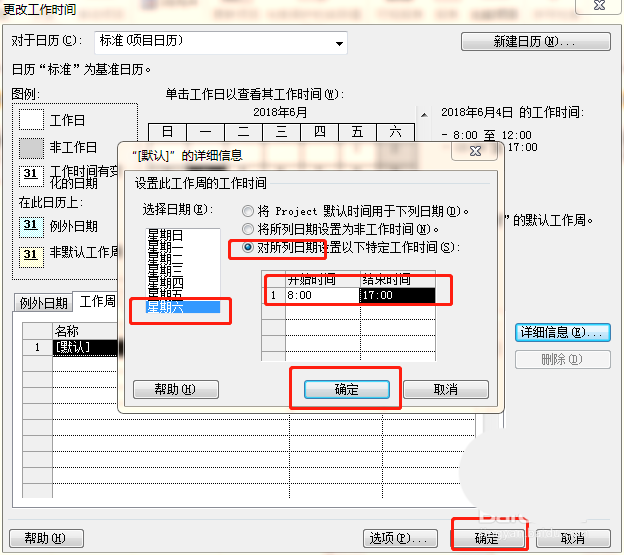Click the 非默认工作周 legend icon
Viewport: 624px width, 555px height.
tap(31, 253)
